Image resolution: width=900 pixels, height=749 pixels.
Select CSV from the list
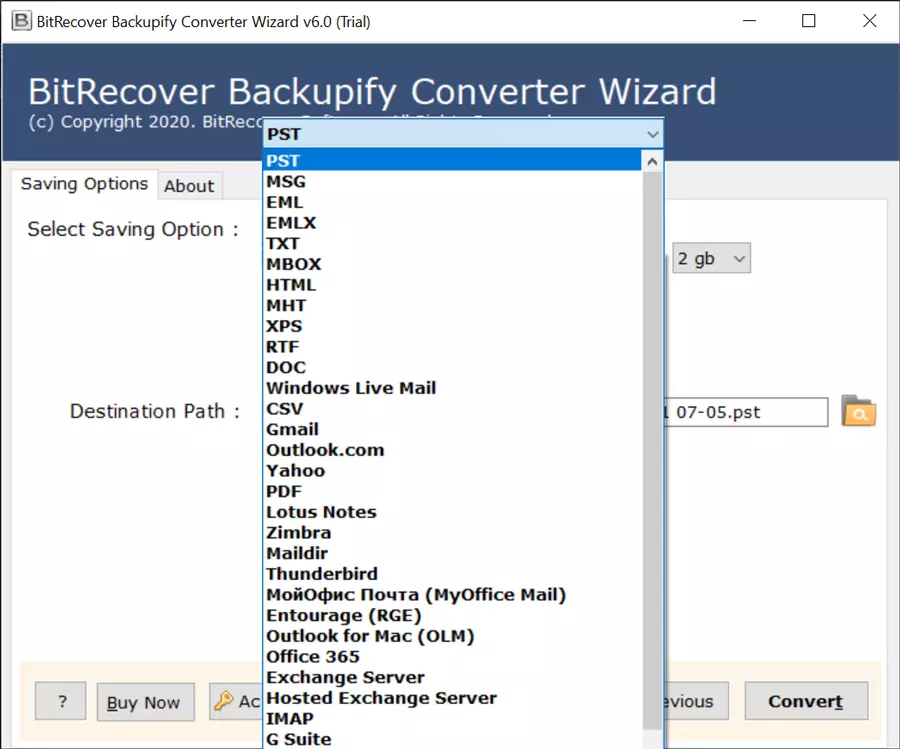pos(452,409)
